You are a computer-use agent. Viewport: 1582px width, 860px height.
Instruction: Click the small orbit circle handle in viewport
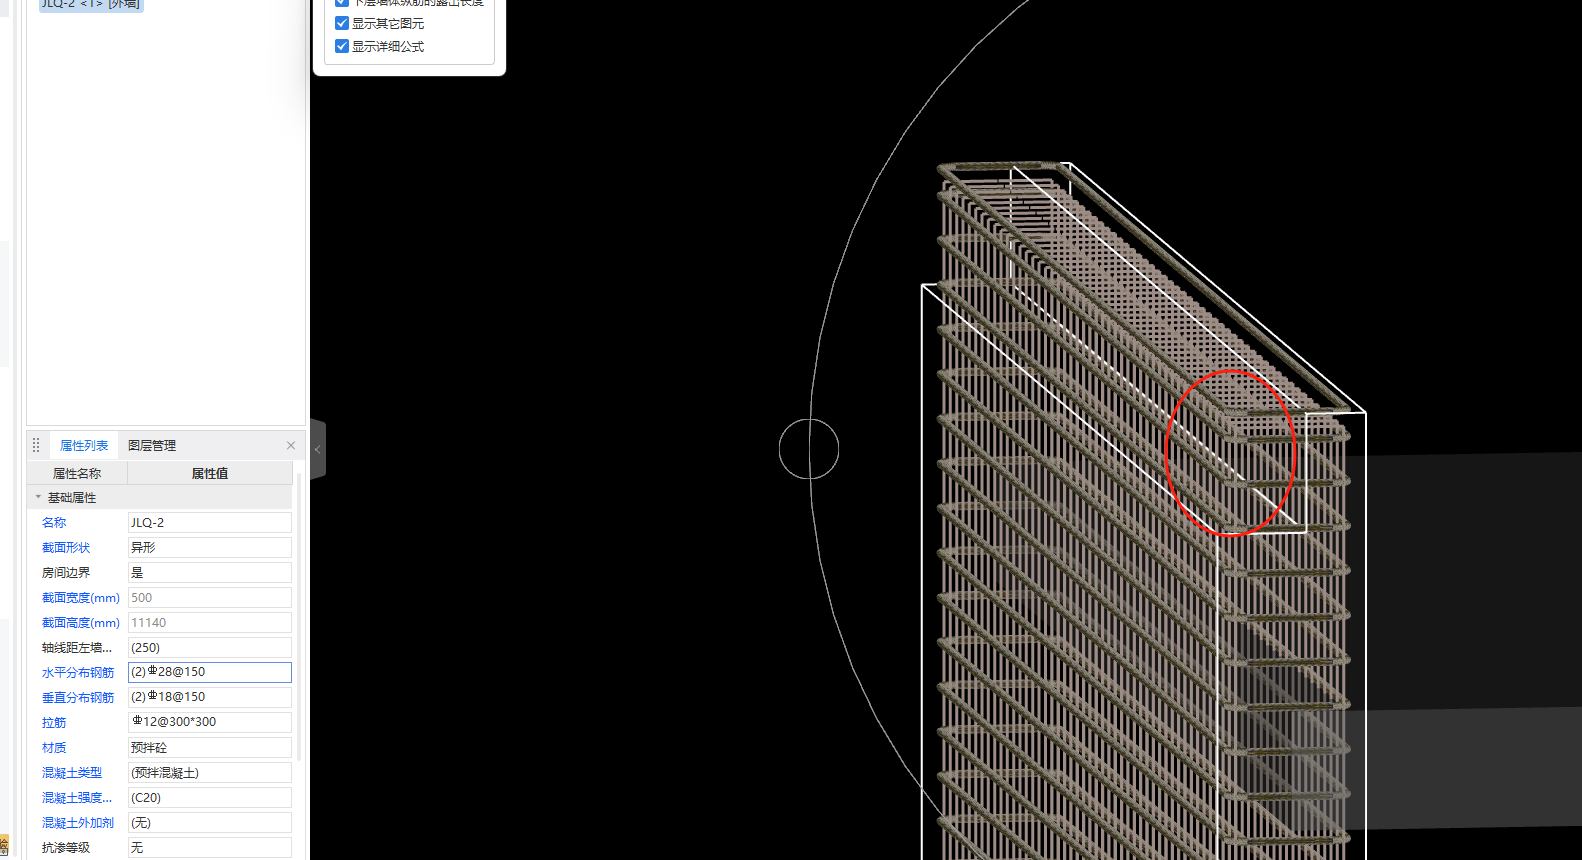pyautogui.click(x=809, y=449)
